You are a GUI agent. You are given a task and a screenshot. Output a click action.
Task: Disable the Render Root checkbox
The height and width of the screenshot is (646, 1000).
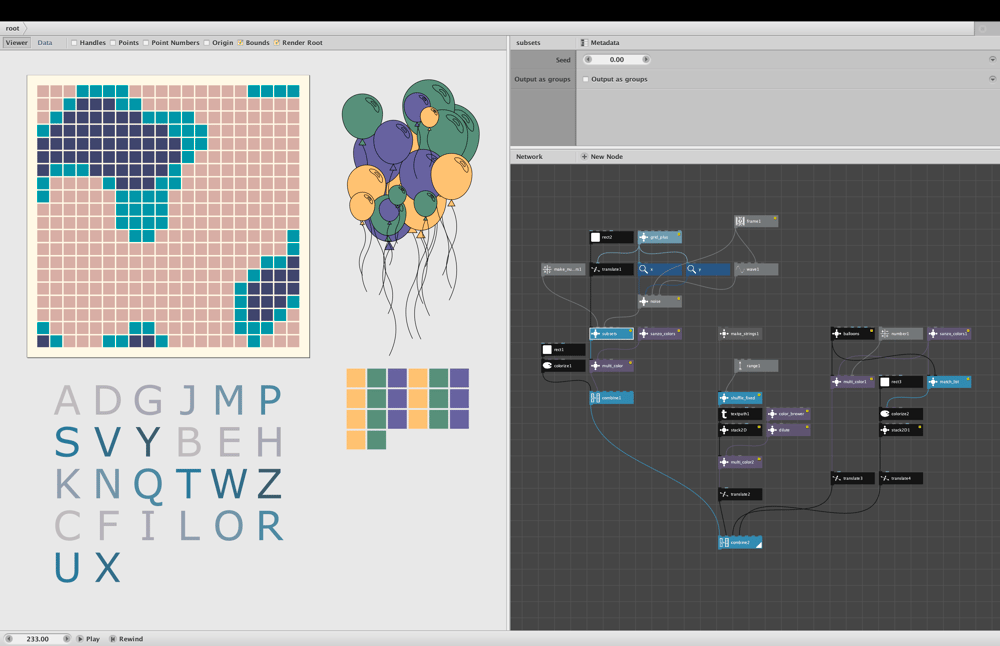277,43
